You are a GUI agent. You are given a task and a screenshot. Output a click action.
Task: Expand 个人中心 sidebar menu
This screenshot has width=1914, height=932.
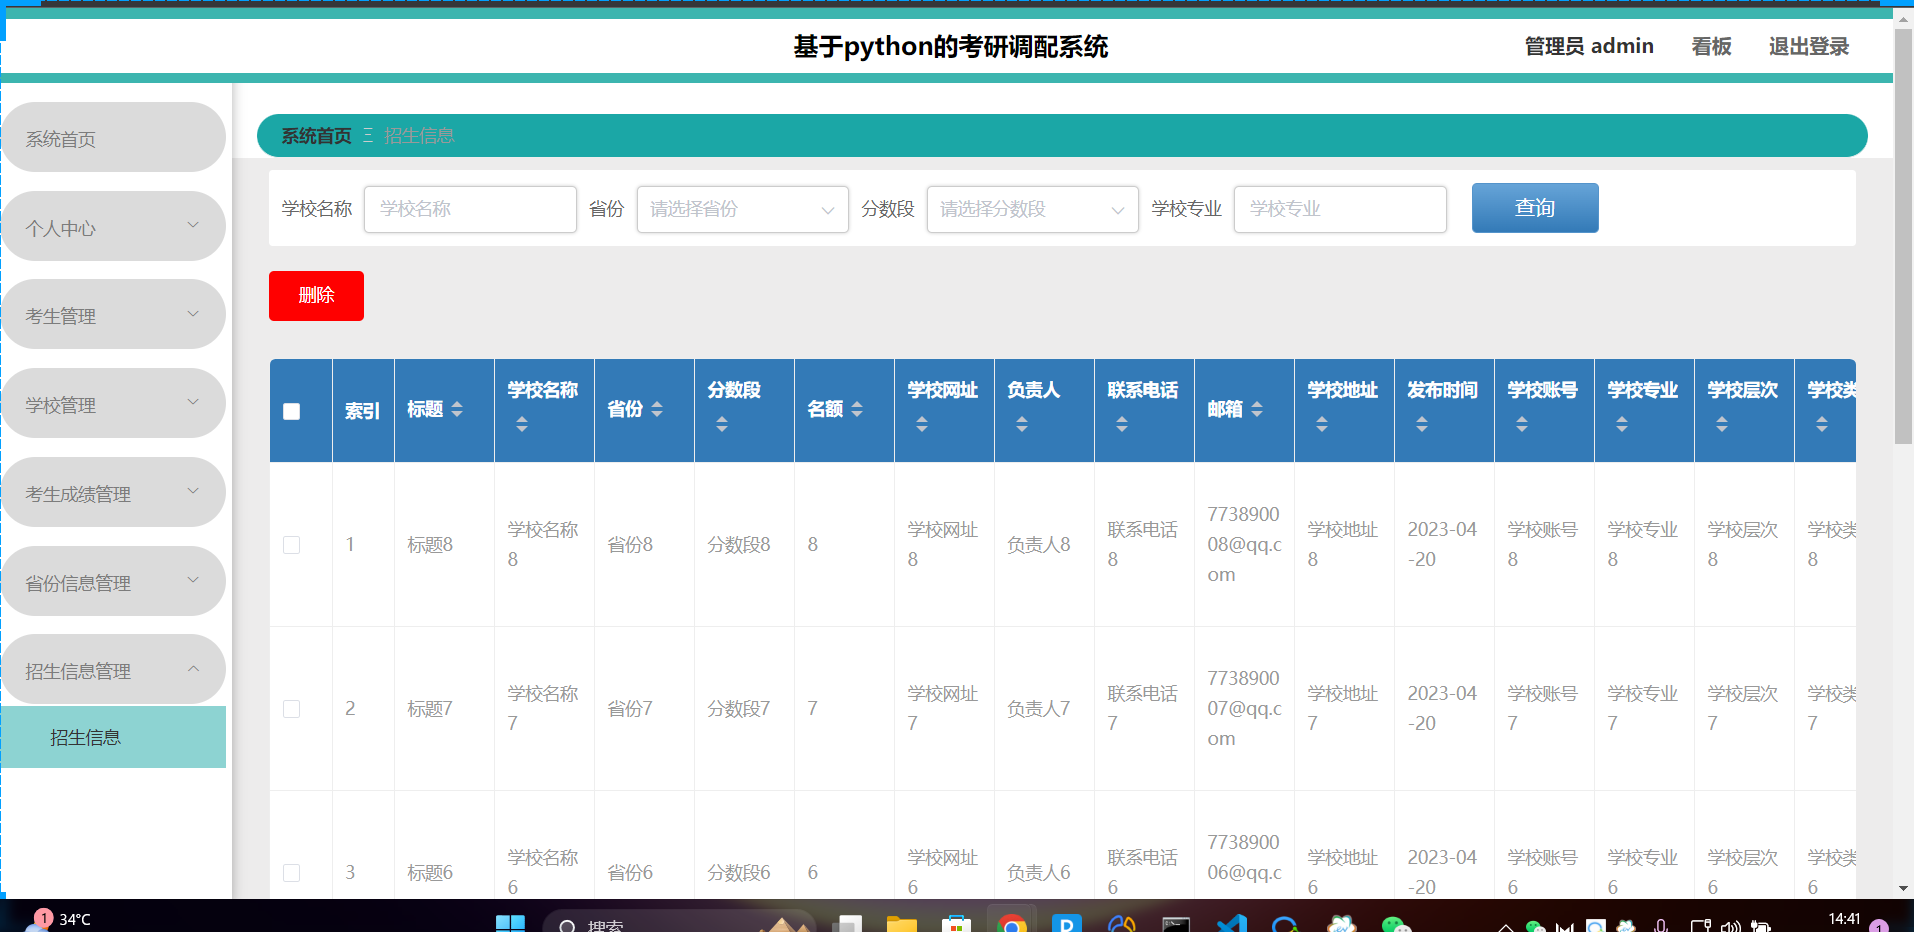[113, 227]
